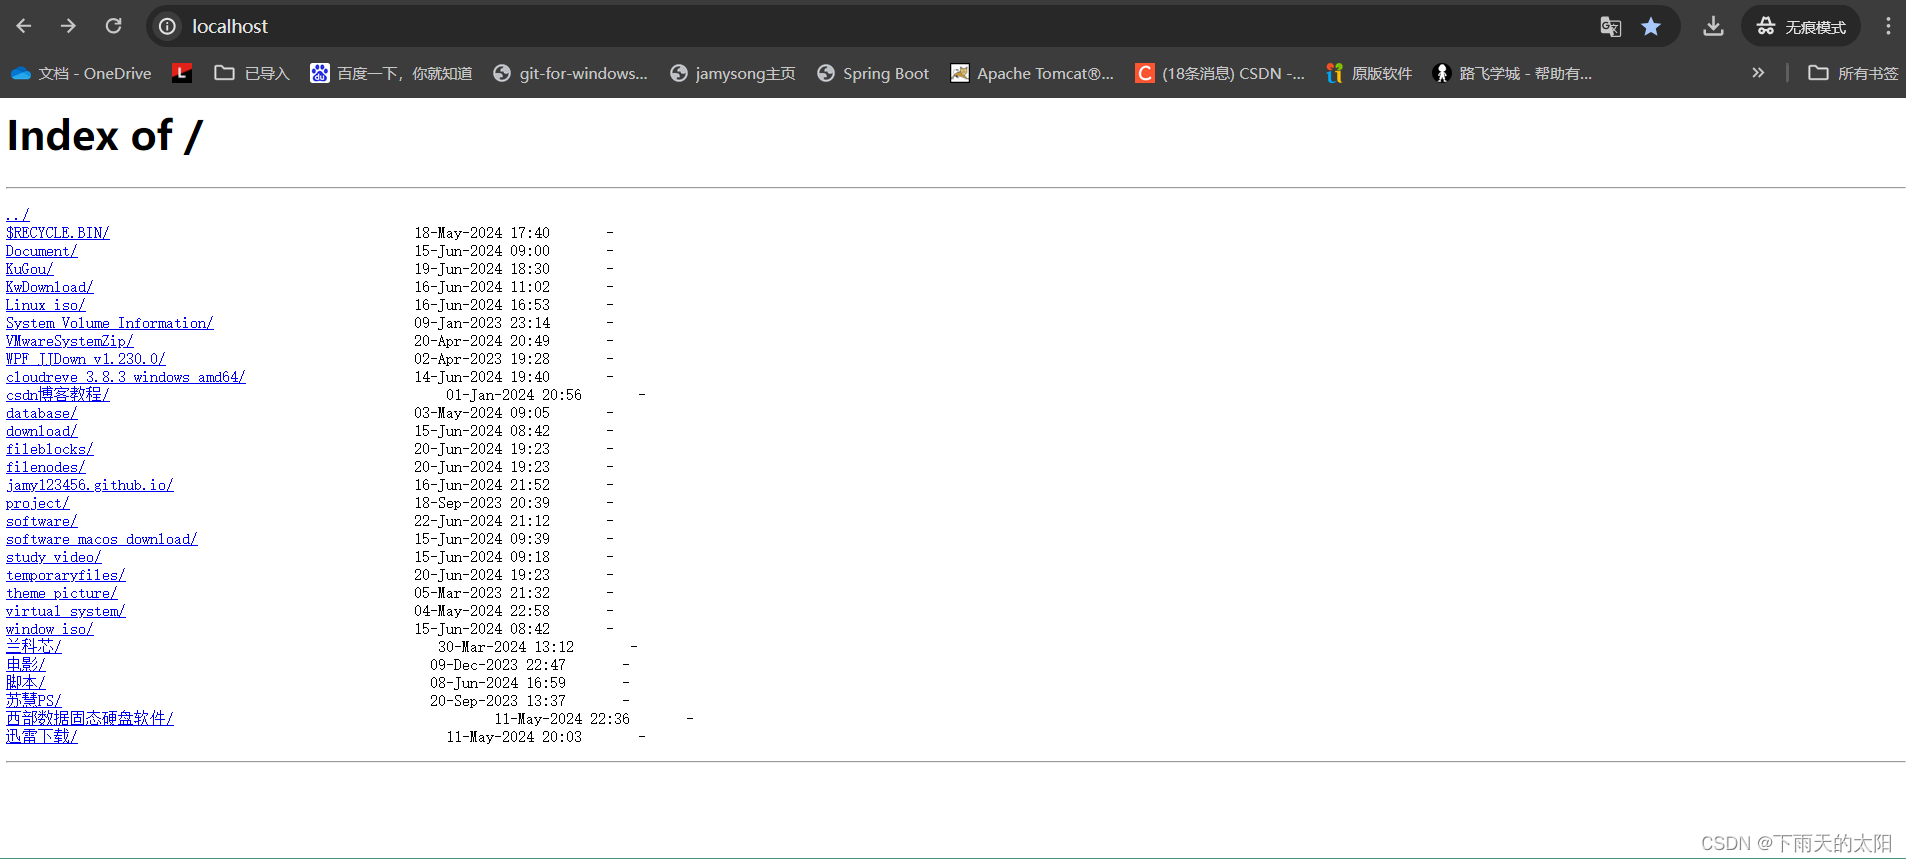
Task: Open the $RECYCLE.BIN/ directory
Action: click(x=58, y=233)
